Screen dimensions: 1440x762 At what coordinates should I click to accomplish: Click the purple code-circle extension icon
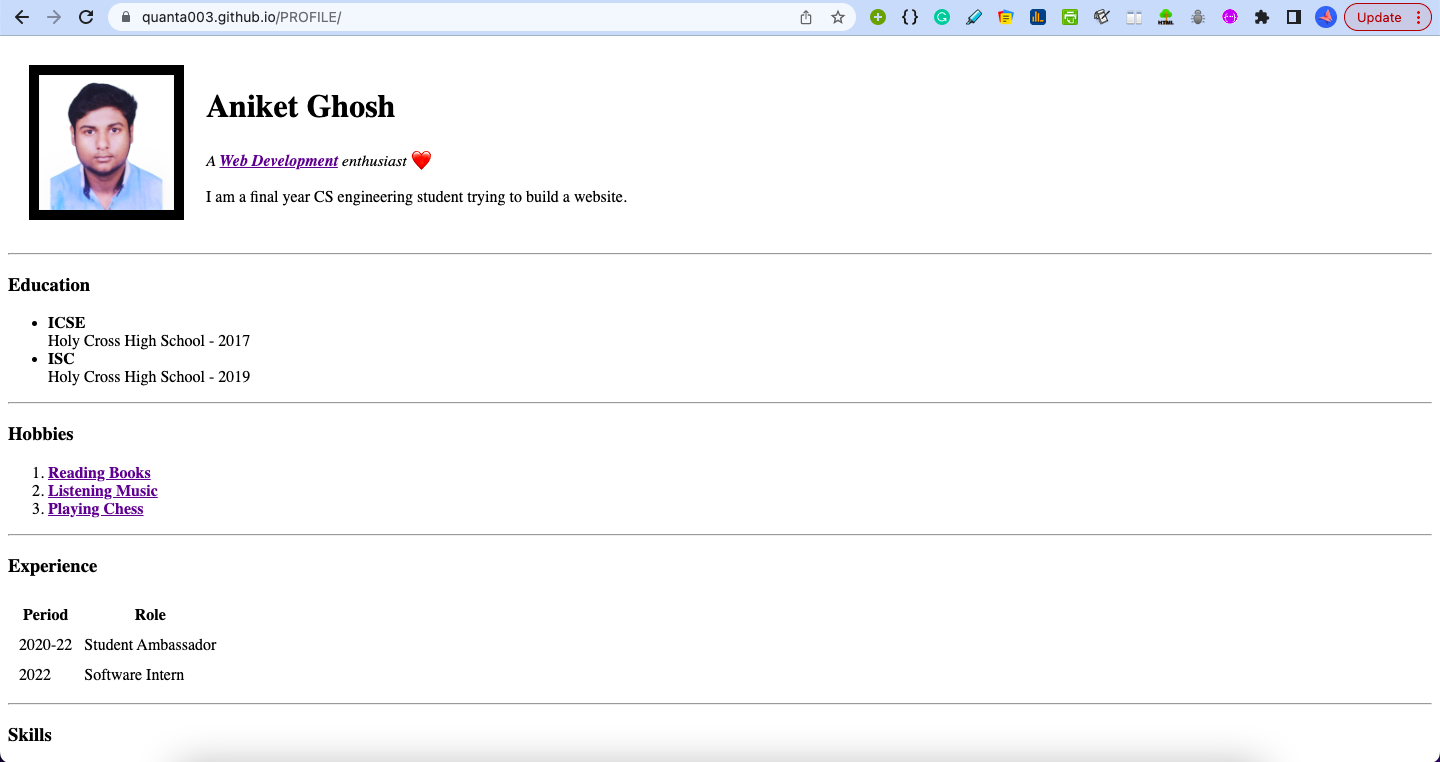1230,17
